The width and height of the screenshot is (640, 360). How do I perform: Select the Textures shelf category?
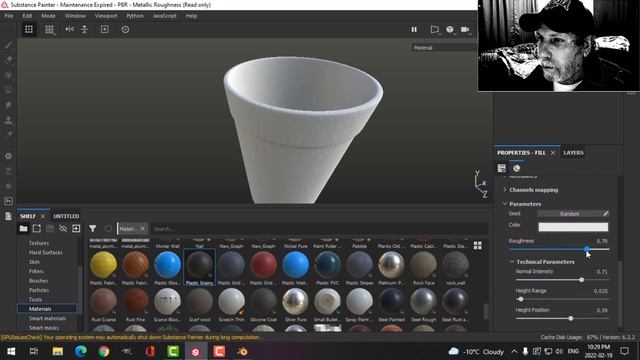pyautogui.click(x=39, y=243)
